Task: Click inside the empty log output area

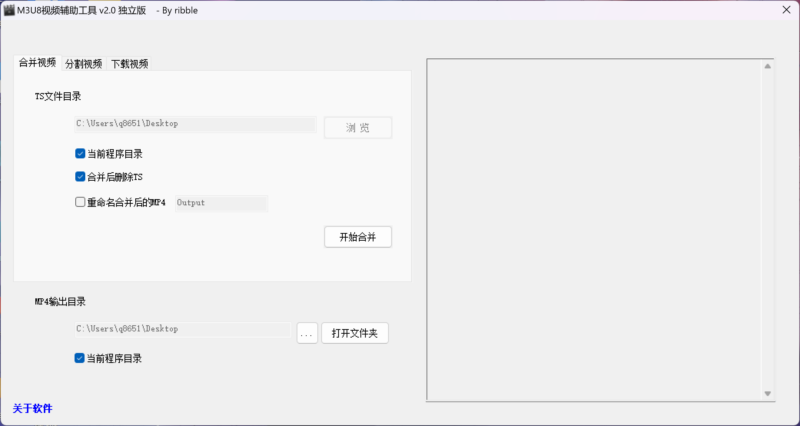Action: (x=595, y=230)
